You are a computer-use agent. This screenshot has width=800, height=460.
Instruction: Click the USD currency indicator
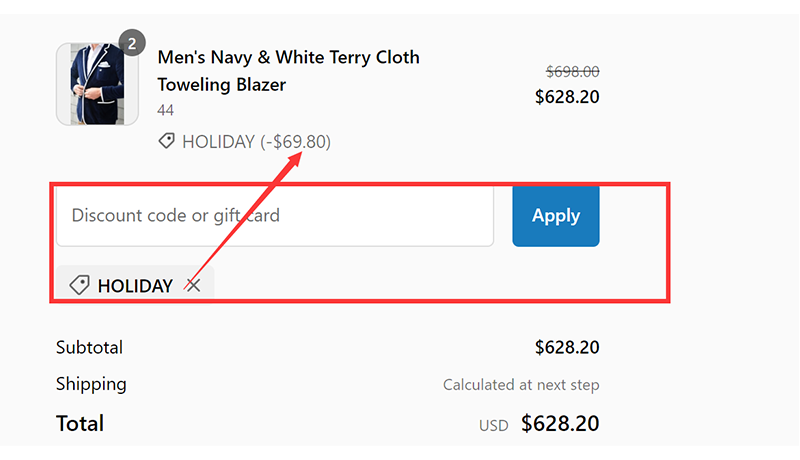[x=493, y=425]
